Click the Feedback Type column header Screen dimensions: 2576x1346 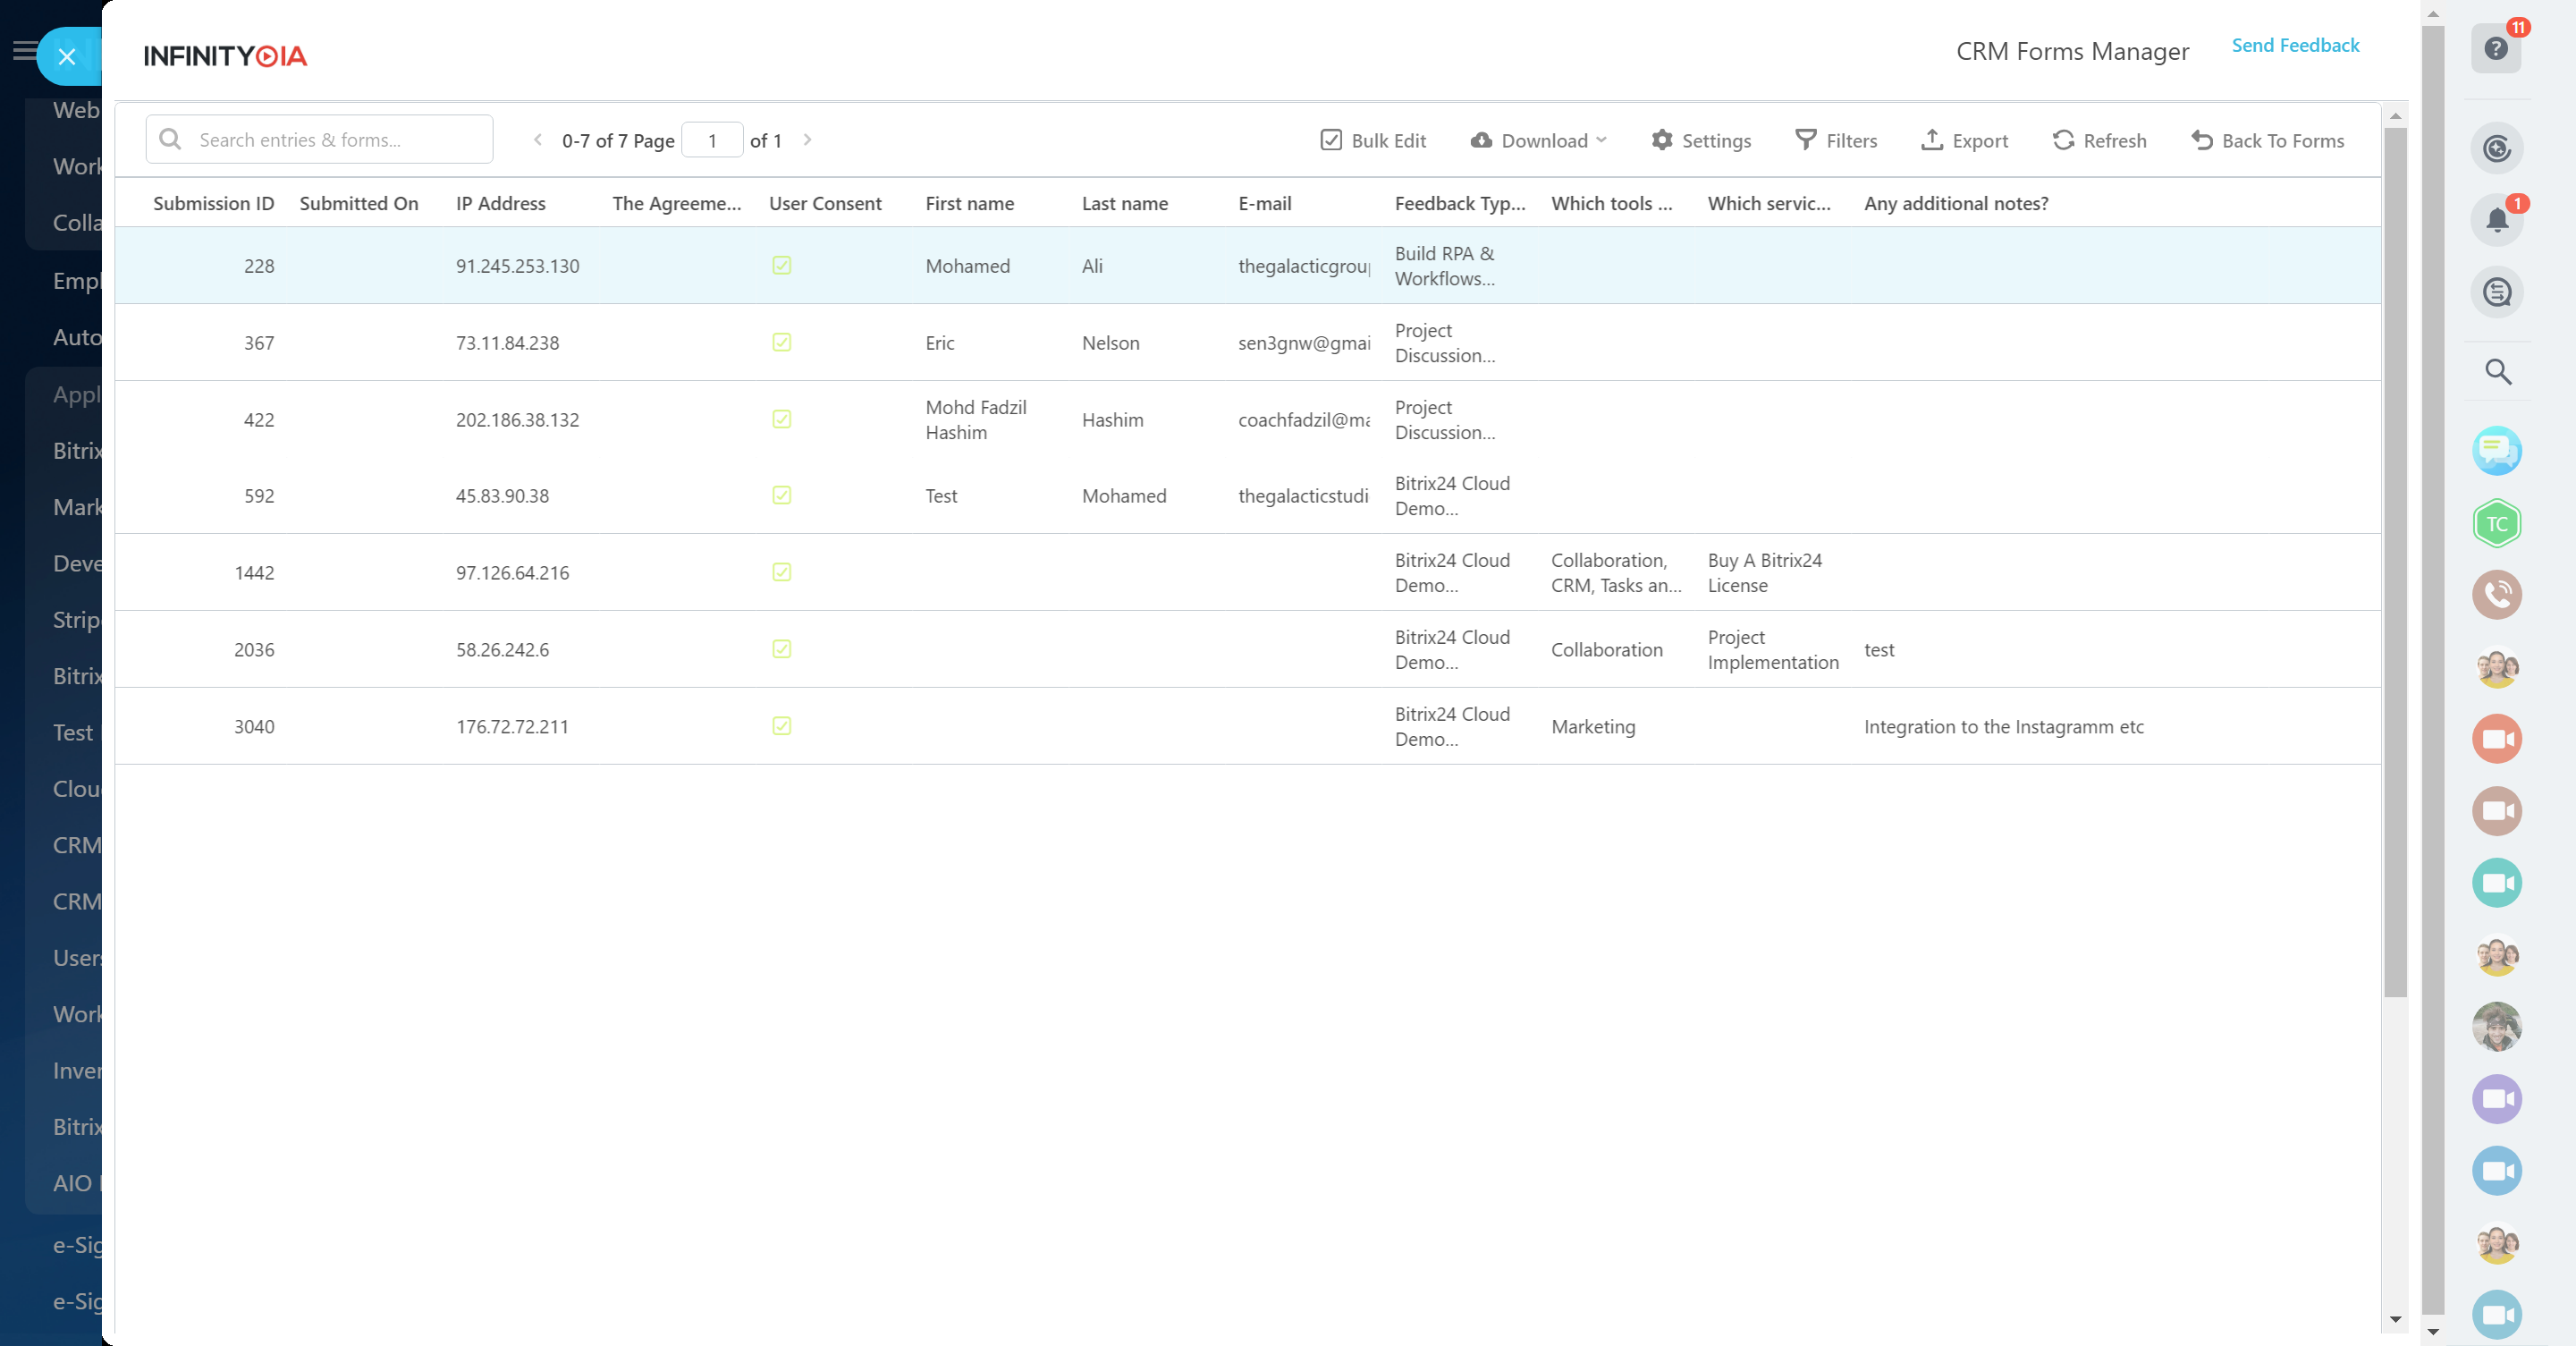[1459, 203]
